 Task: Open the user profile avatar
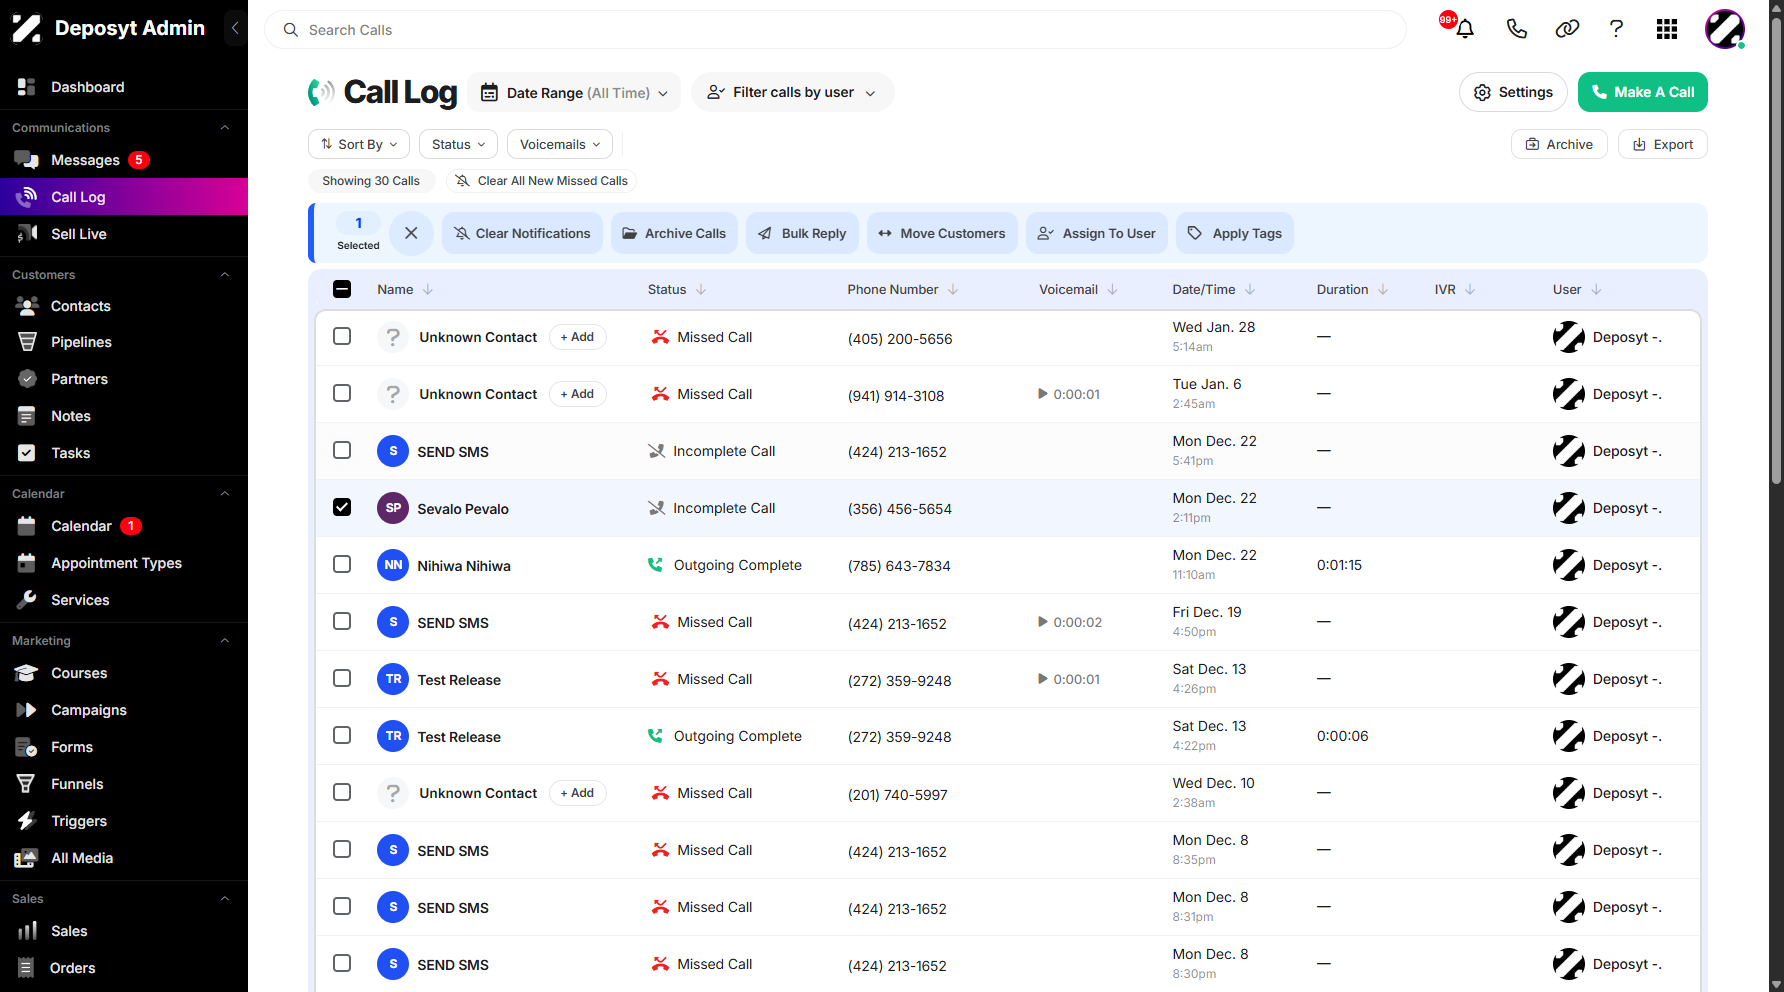[x=1725, y=29]
